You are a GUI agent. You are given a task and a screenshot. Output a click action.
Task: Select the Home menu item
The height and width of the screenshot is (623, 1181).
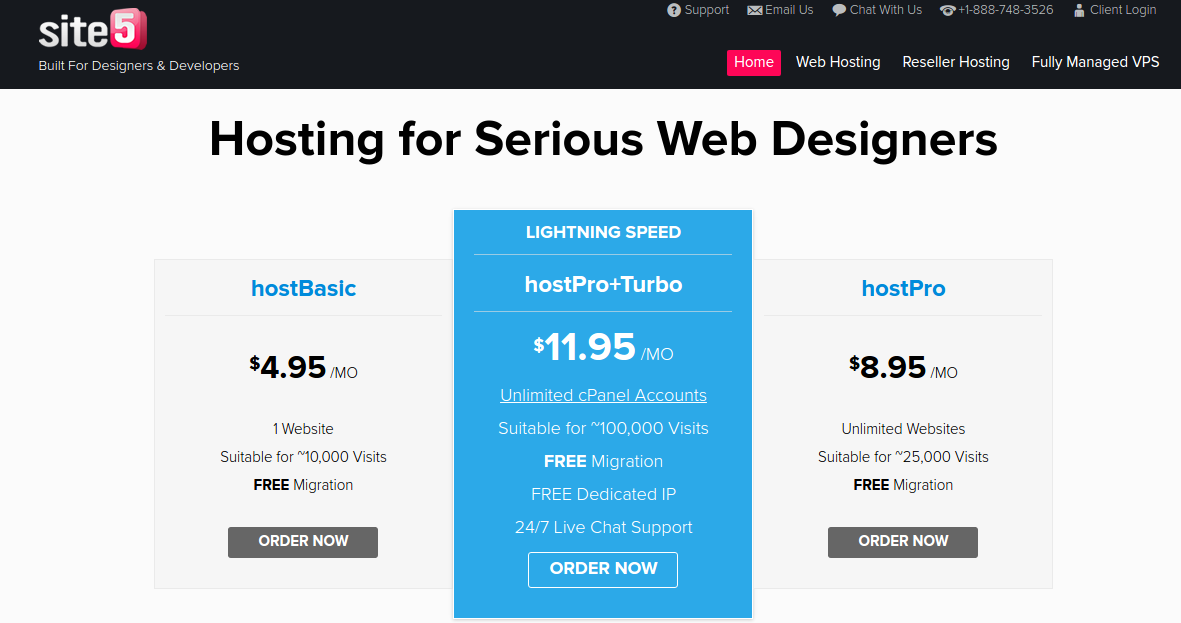pyautogui.click(x=753, y=62)
